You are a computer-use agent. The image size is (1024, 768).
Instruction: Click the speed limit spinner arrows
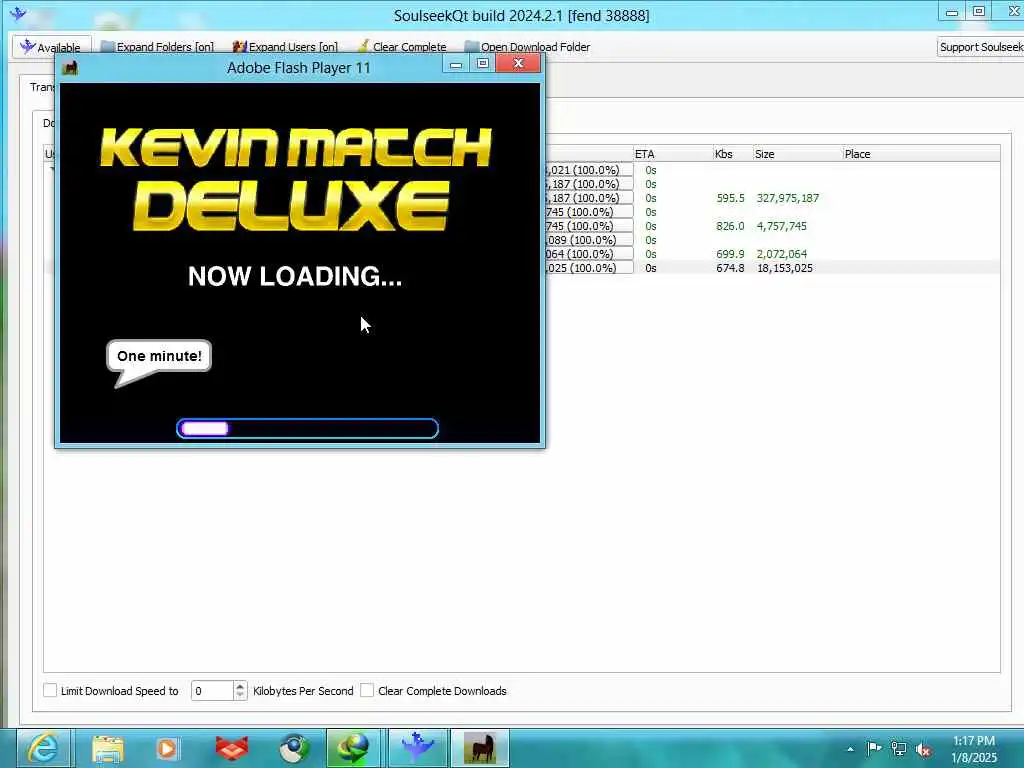(x=240, y=691)
